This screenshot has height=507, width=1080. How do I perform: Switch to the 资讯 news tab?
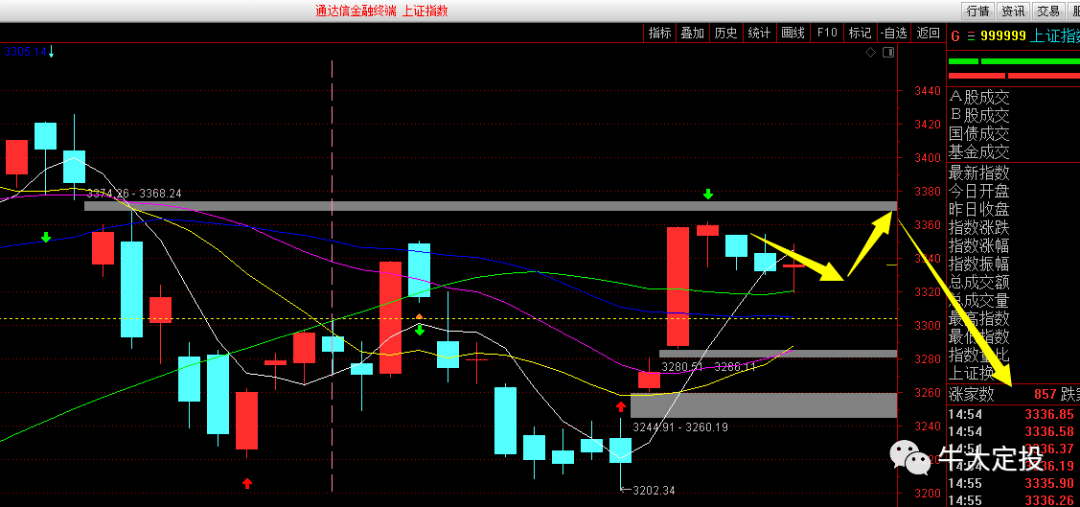(x=1013, y=11)
